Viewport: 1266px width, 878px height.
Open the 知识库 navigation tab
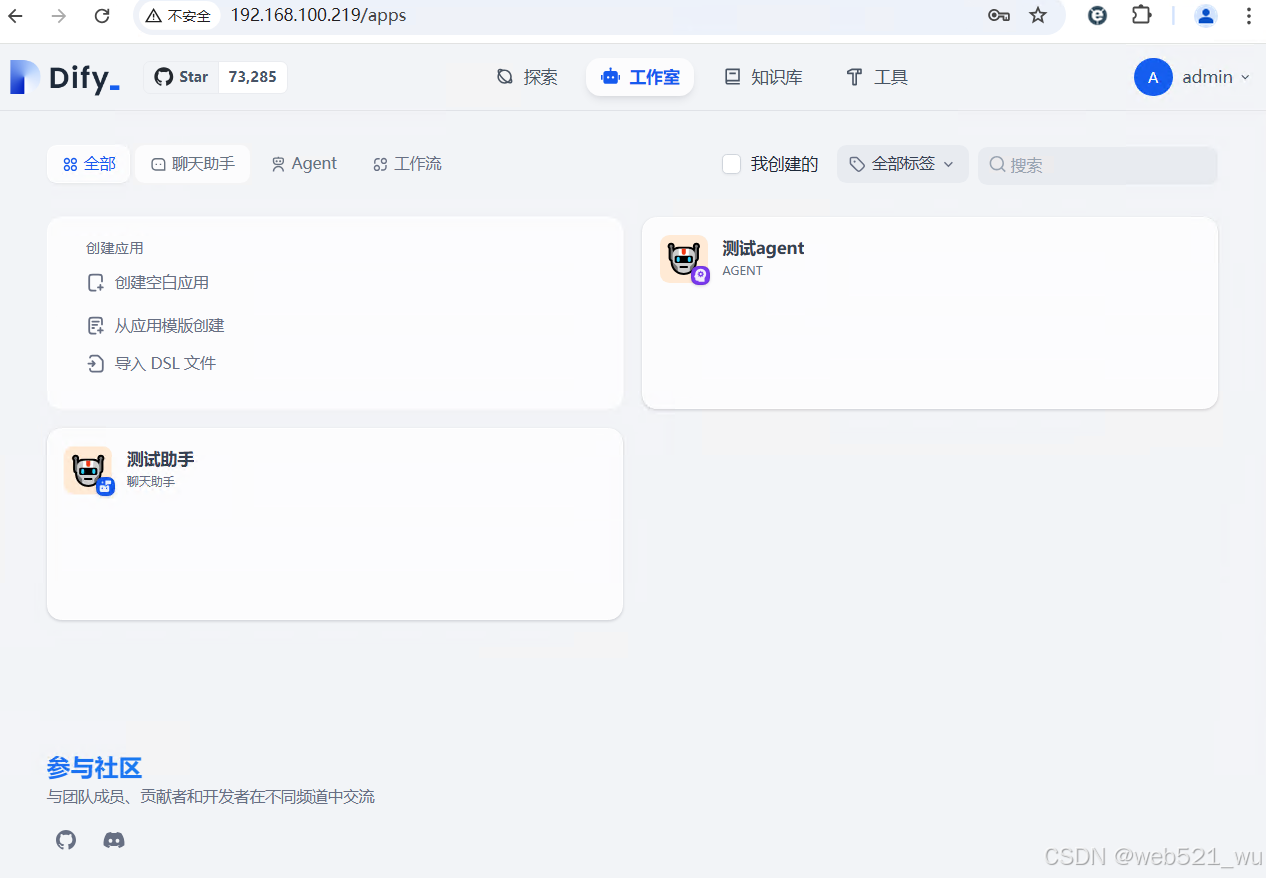763,77
